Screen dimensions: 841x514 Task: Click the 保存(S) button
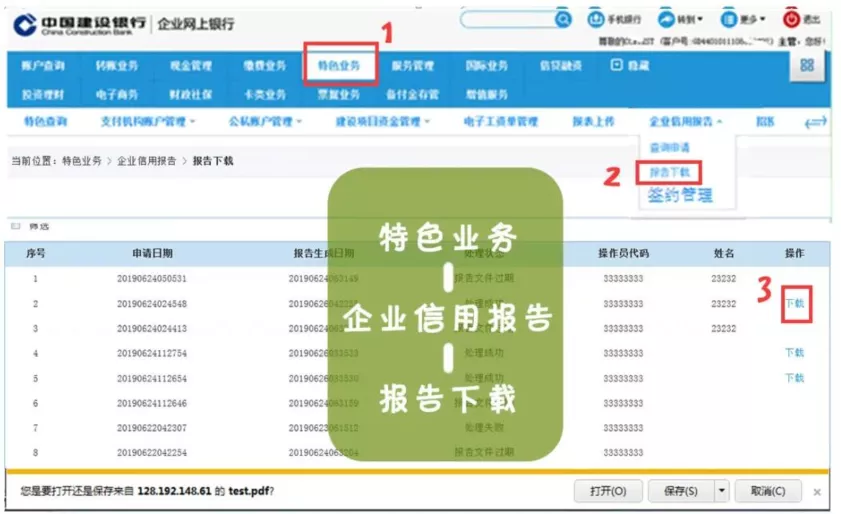click(681, 491)
